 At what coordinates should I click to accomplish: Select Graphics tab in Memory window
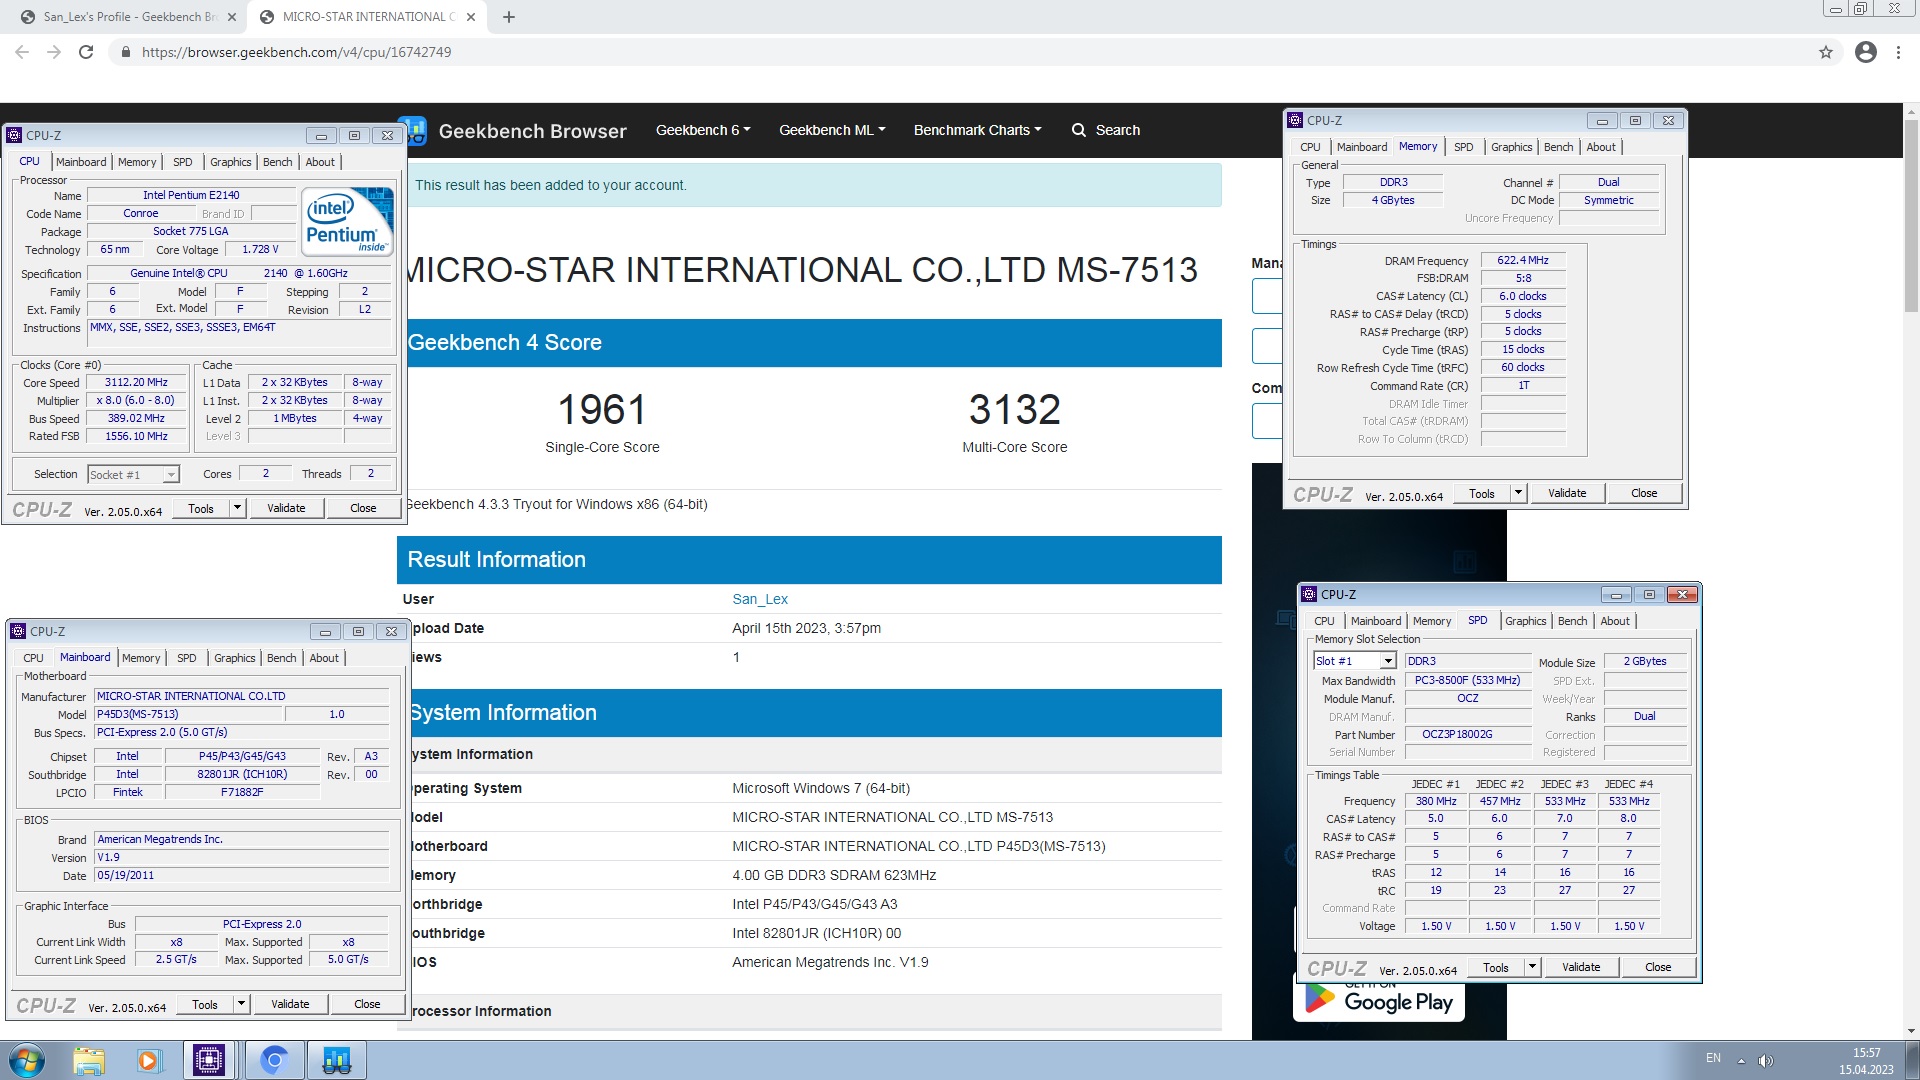[1511, 147]
